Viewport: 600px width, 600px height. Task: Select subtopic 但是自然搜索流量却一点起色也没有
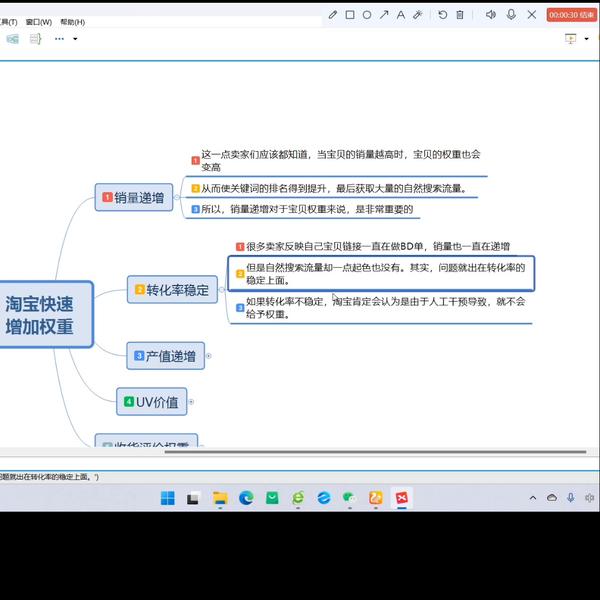pos(381,274)
